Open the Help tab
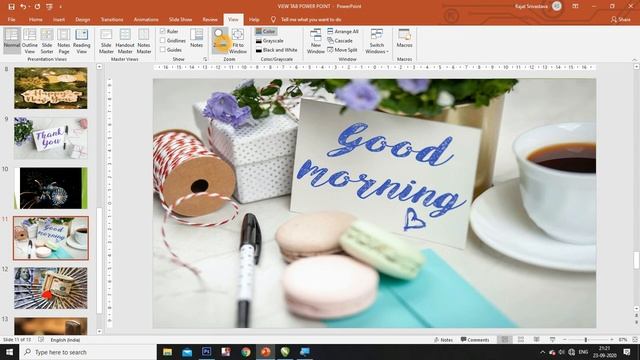The image size is (640, 360). [254, 19]
